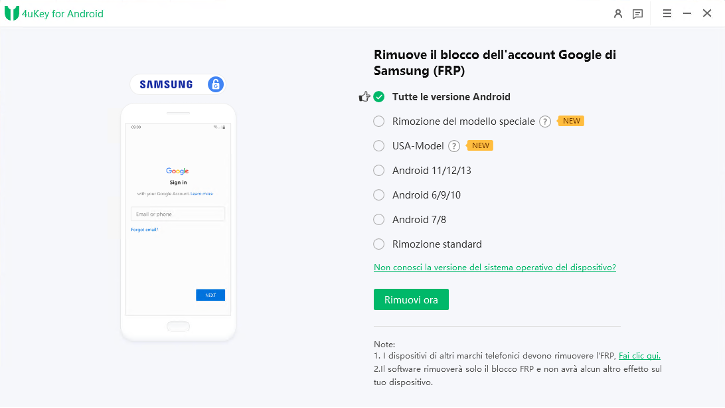725x408 pixels.
Task: Open the feedback message icon
Action: click(638, 14)
